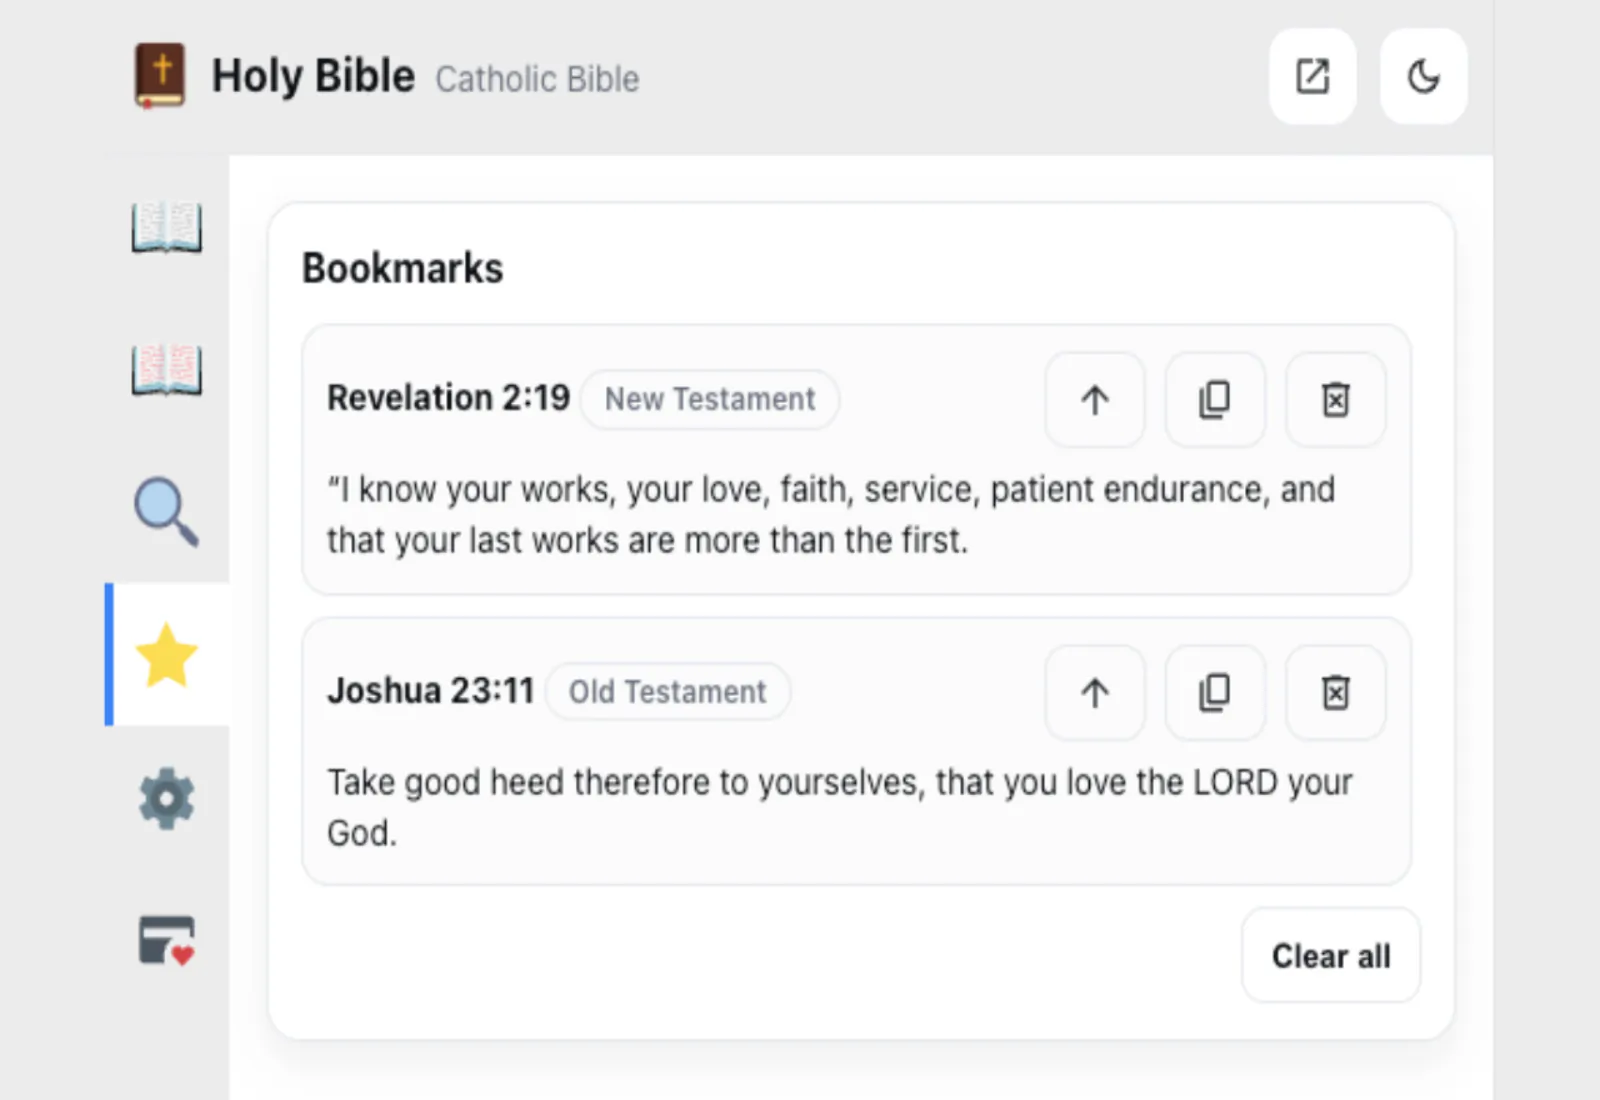Viewport: 1600px width, 1100px height.
Task: Toggle dark mode with the moon icon
Action: [x=1423, y=77]
